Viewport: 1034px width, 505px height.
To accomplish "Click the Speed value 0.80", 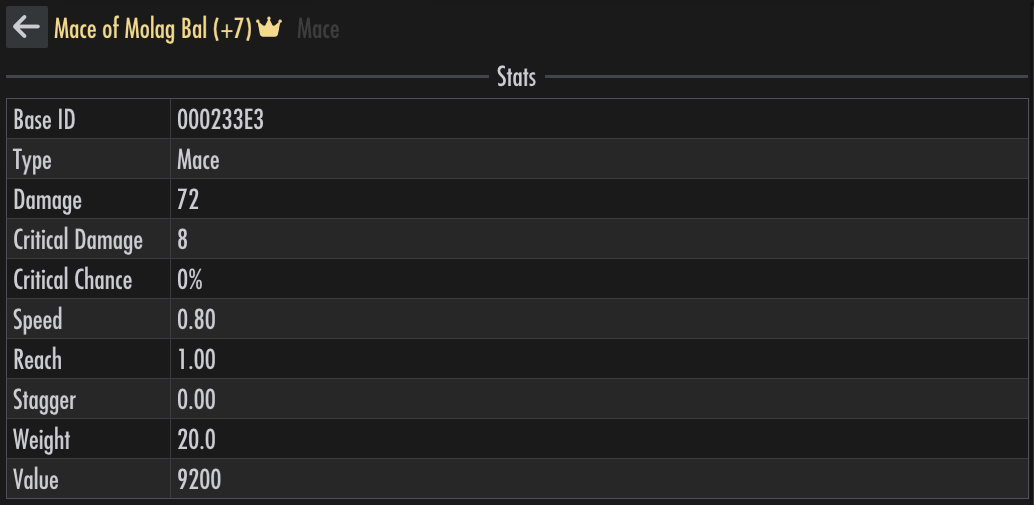I will click(197, 320).
